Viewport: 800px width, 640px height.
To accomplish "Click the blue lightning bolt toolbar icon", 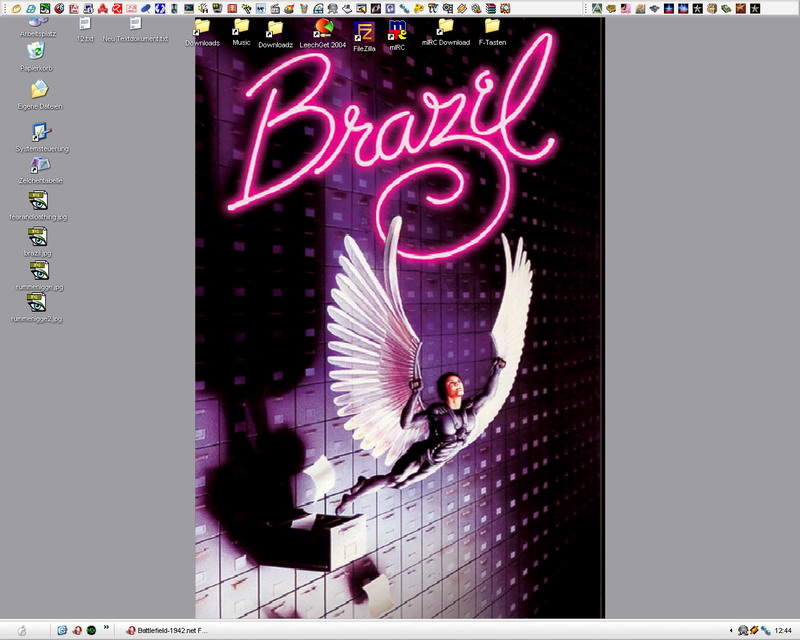I will [x=160, y=8].
